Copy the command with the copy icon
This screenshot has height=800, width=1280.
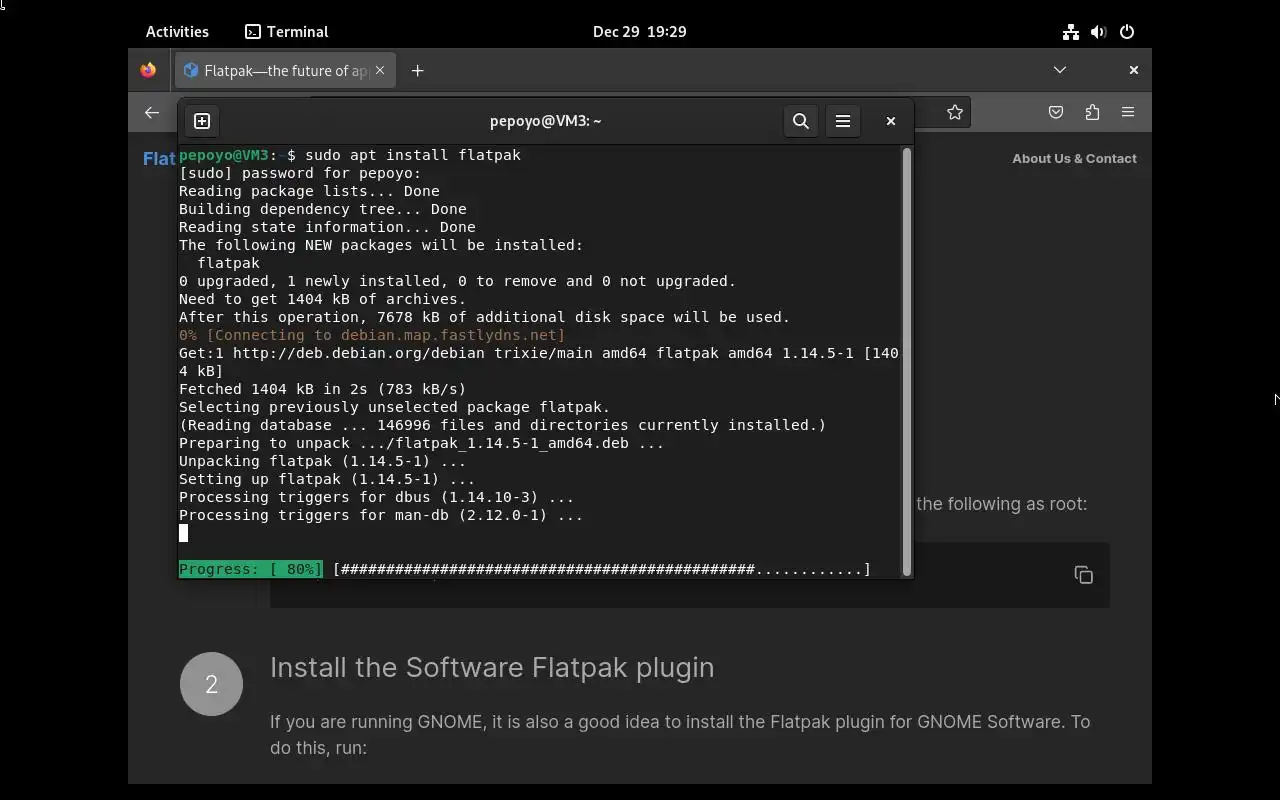[x=1083, y=575]
